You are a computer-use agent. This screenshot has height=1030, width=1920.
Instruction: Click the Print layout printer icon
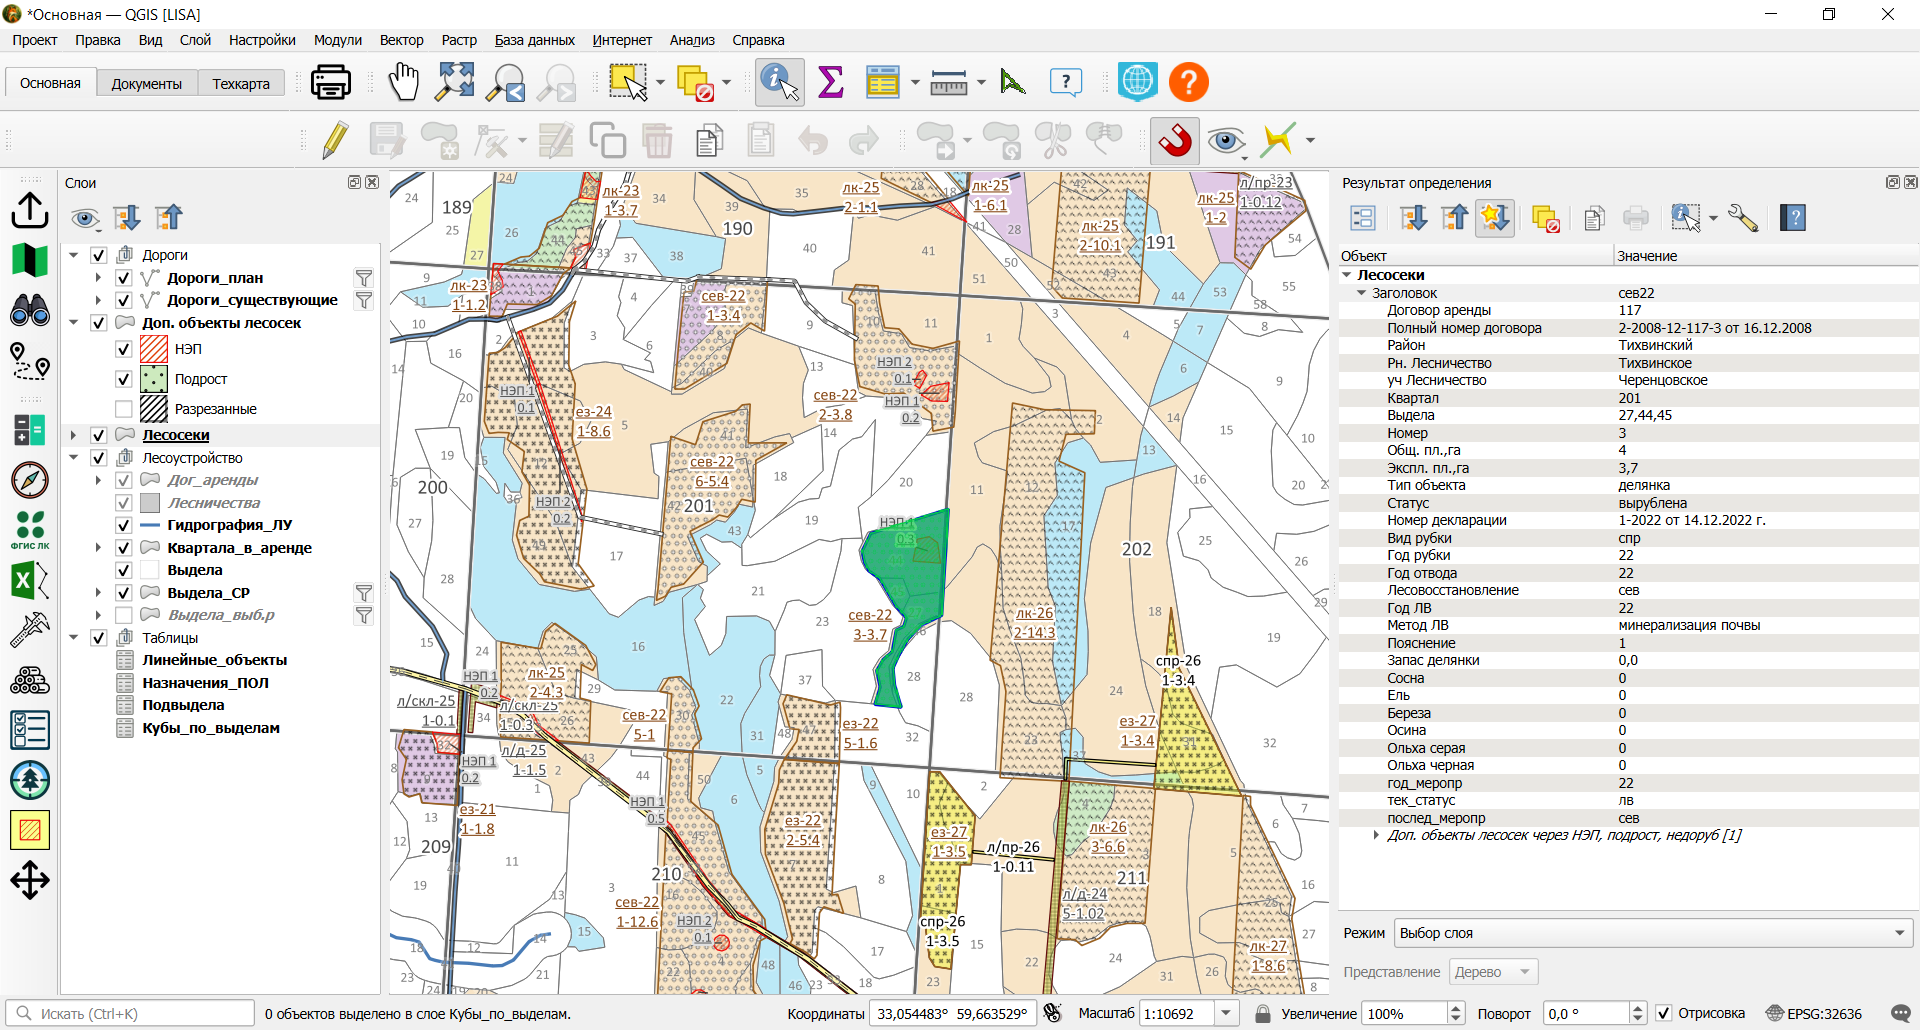(x=330, y=82)
